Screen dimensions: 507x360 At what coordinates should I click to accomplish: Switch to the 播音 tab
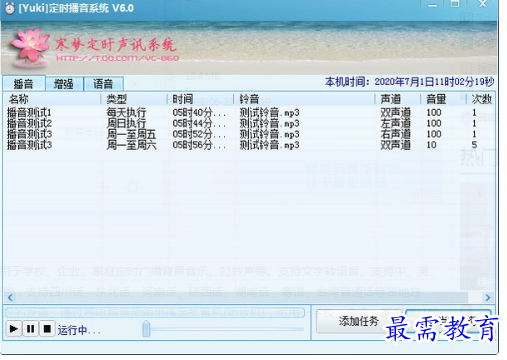click(23, 84)
